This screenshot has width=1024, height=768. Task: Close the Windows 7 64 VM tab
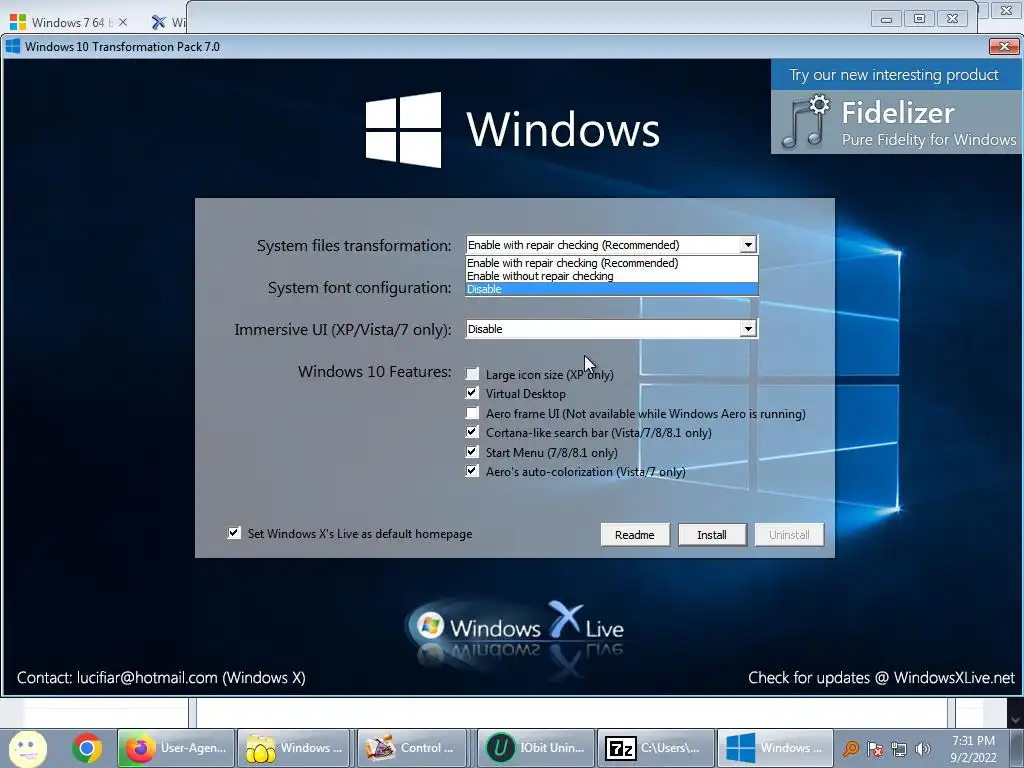pos(123,22)
